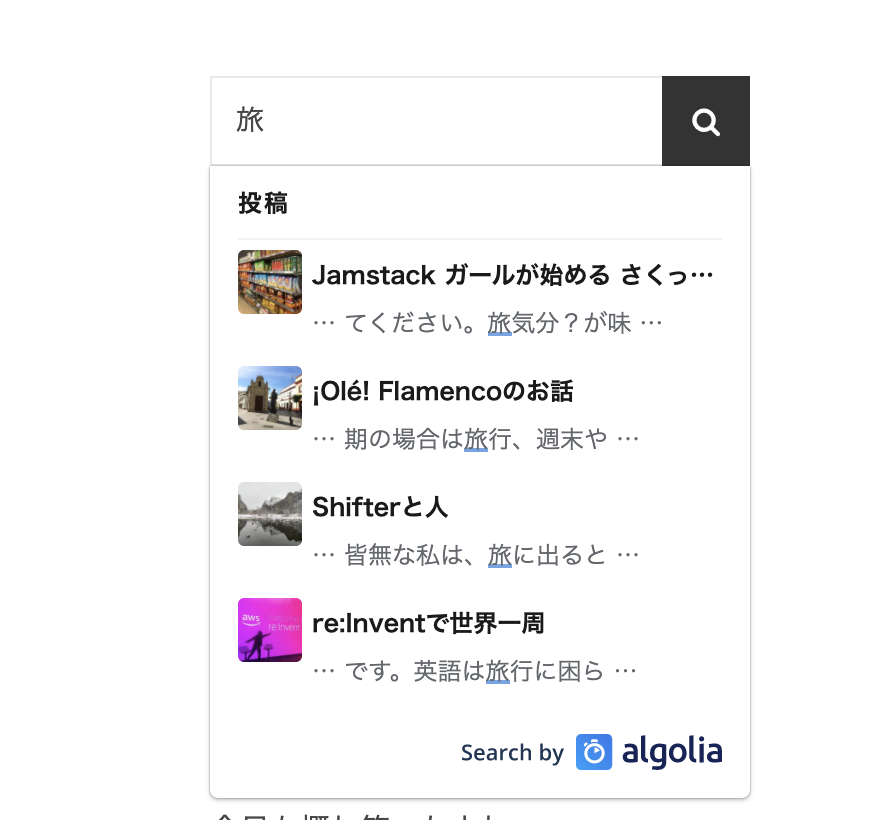Image resolution: width=884 pixels, height=820 pixels.
Task: Click the algolia wordmark text
Action: coord(672,752)
